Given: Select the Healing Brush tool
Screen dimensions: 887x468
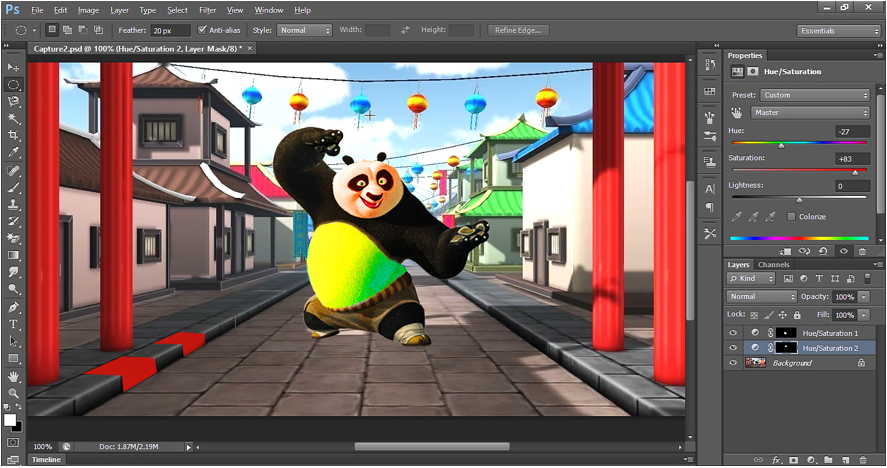Looking at the screenshot, I should tap(13, 170).
